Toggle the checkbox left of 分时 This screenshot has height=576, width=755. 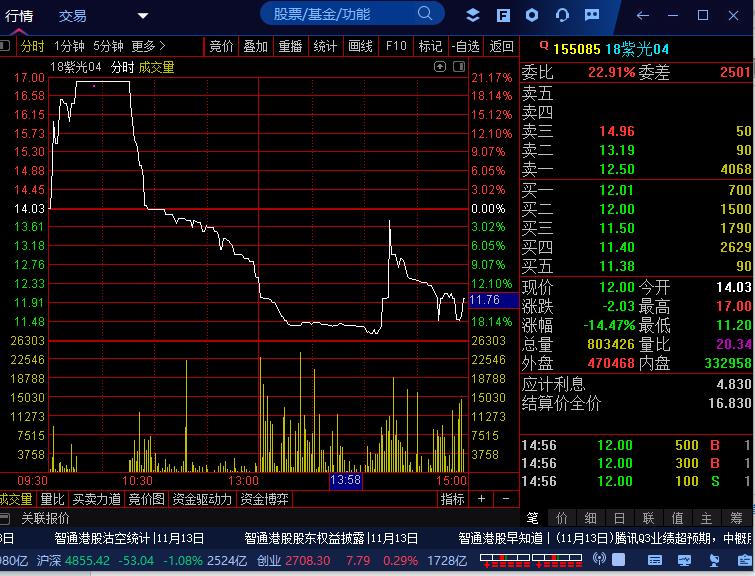coord(5,46)
